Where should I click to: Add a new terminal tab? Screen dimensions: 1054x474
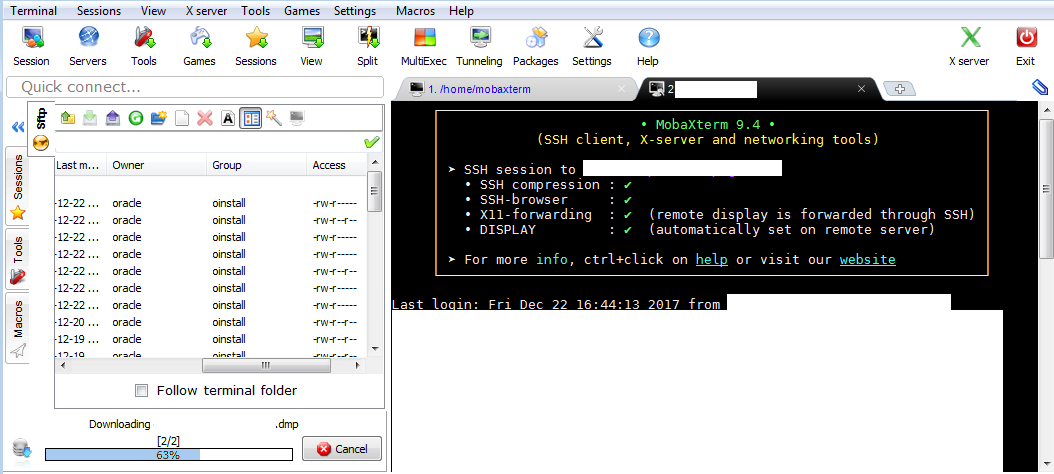click(899, 89)
